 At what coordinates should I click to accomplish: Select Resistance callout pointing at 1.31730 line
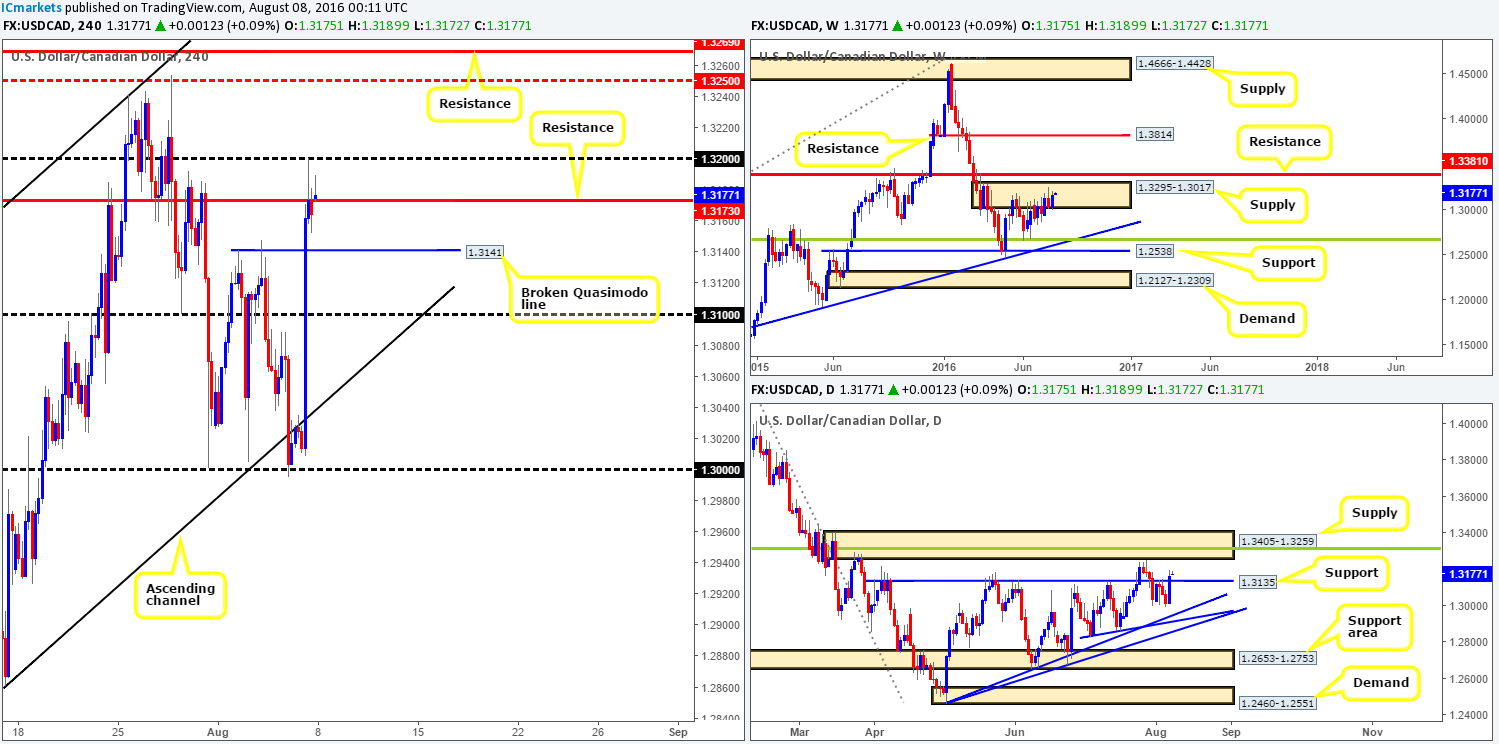pos(578,127)
